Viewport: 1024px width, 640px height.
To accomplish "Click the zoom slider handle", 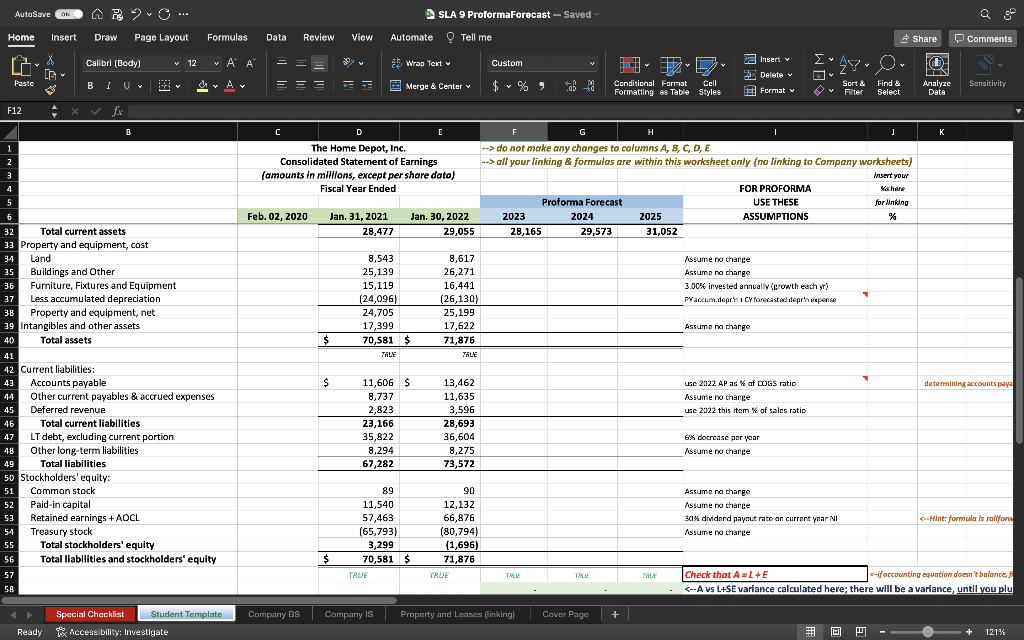I will coord(927,632).
